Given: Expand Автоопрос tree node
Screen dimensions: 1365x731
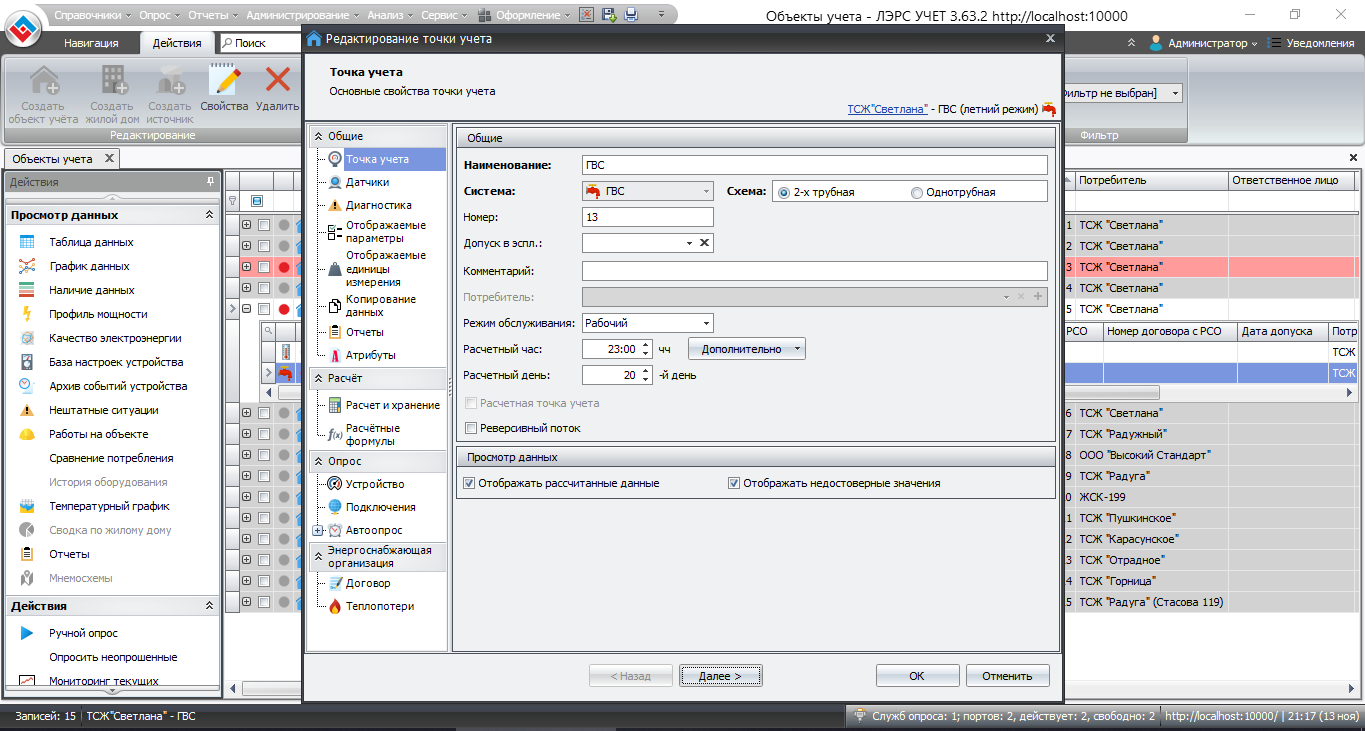Looking at the screenshot, I should [x=318, y=530].
